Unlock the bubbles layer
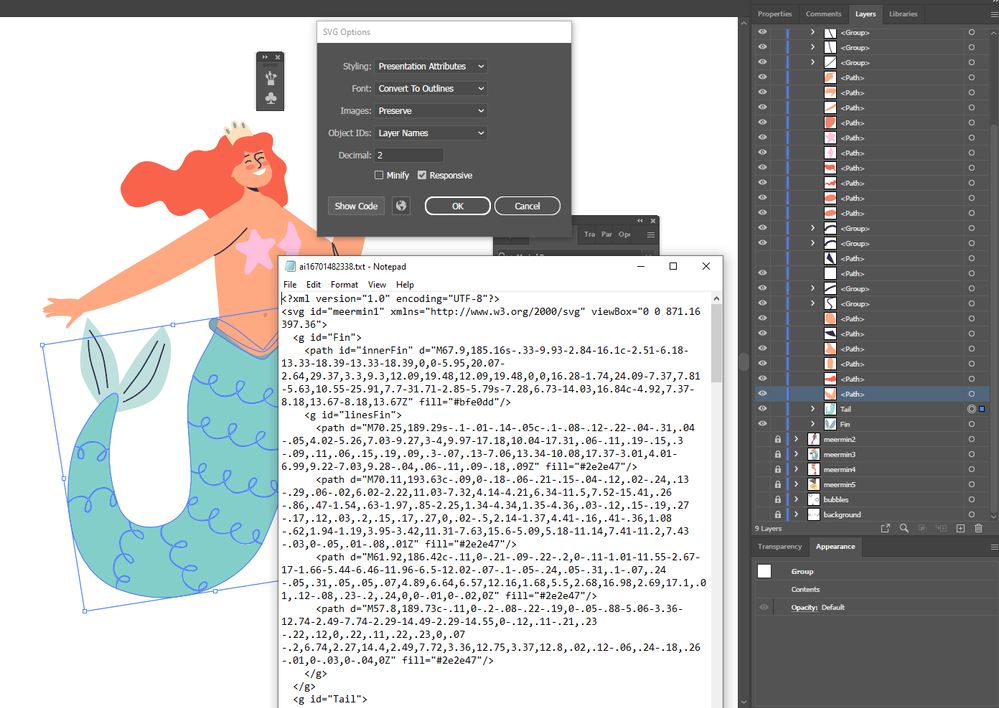This screenshot has height=708, width=999. pos(778,500)
